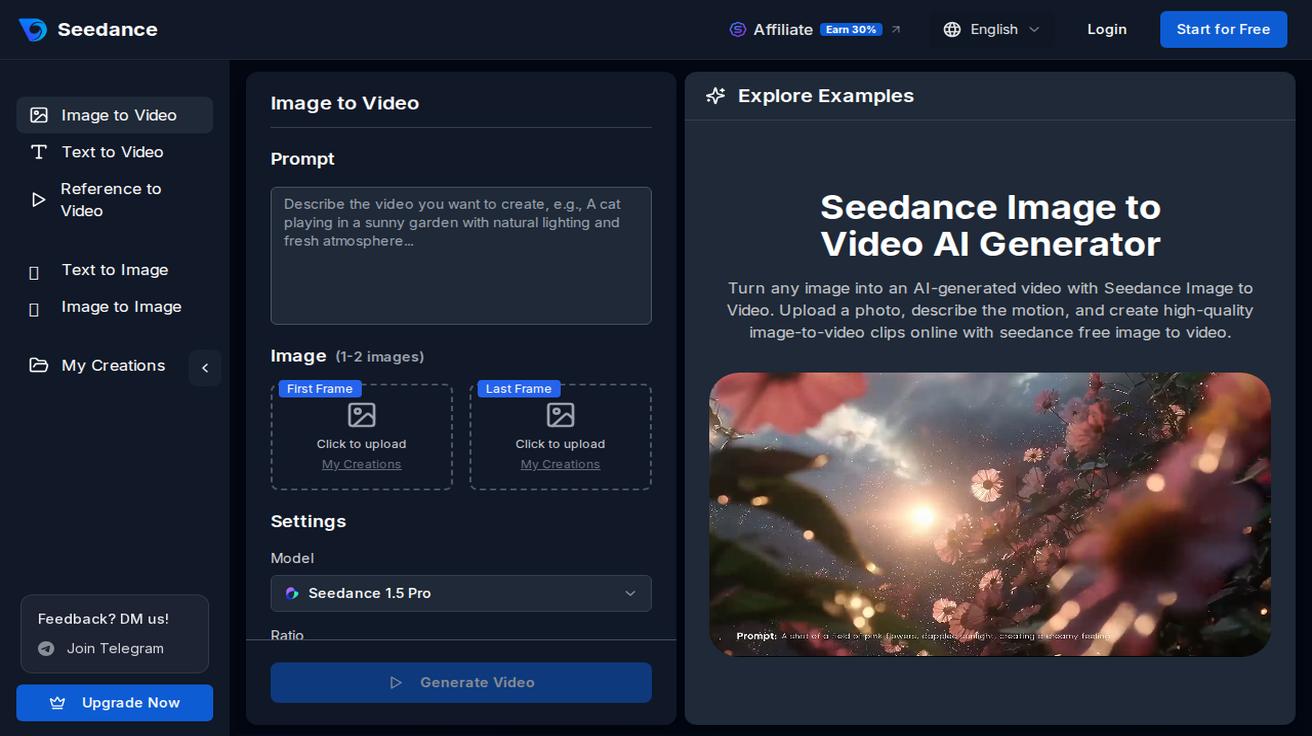This screenshot has width=1312, height=736.
Task: Click the Last Frame label tag
Action: point(519,389)
